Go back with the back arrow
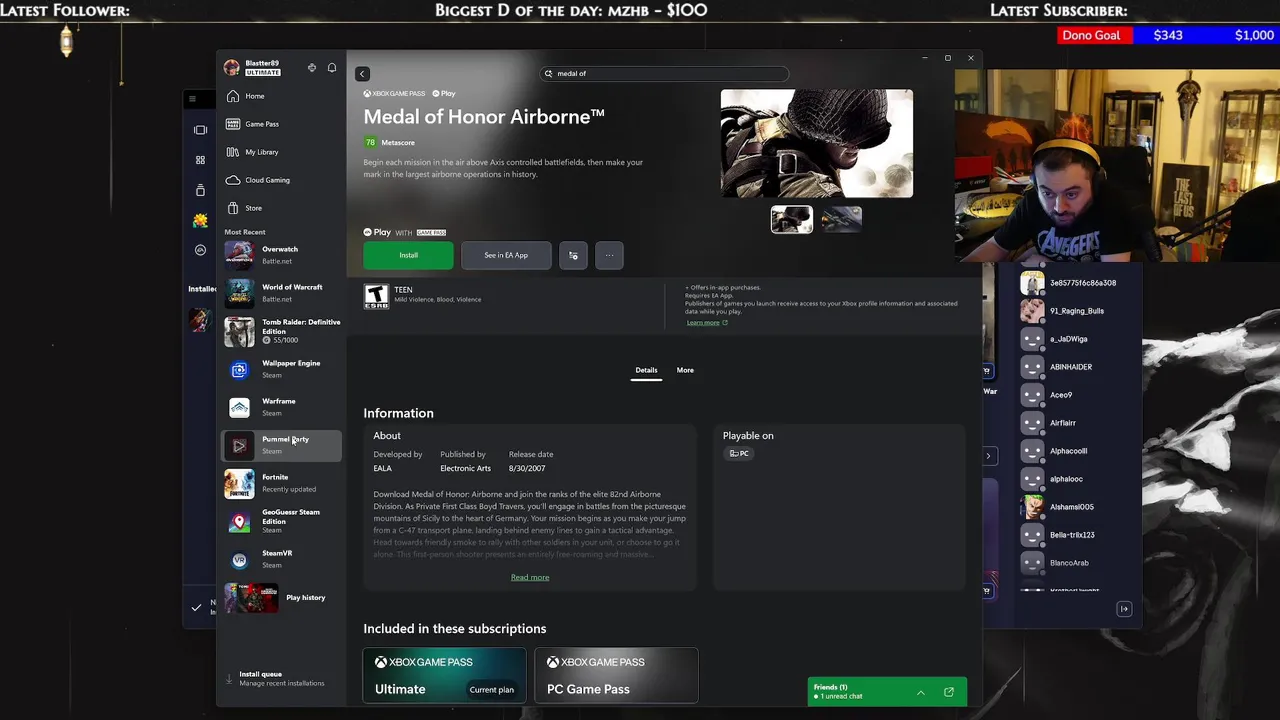1280x720 pixels. tap(362, 73)
